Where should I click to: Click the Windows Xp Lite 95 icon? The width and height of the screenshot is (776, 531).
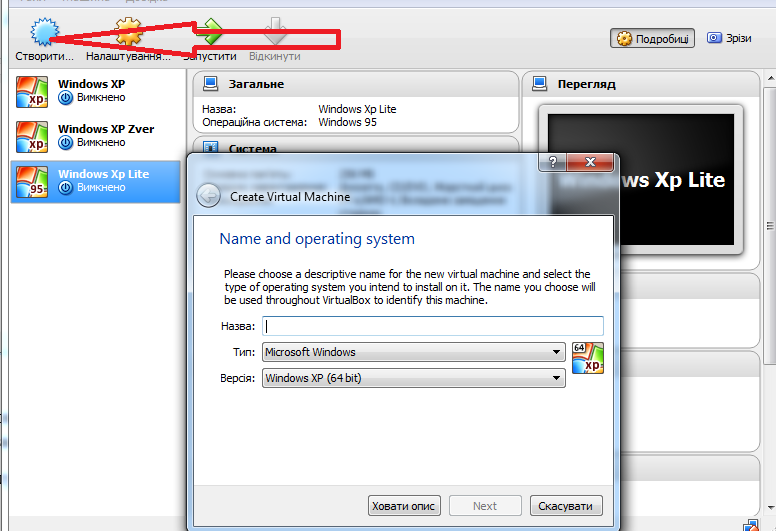pos(32,182)
